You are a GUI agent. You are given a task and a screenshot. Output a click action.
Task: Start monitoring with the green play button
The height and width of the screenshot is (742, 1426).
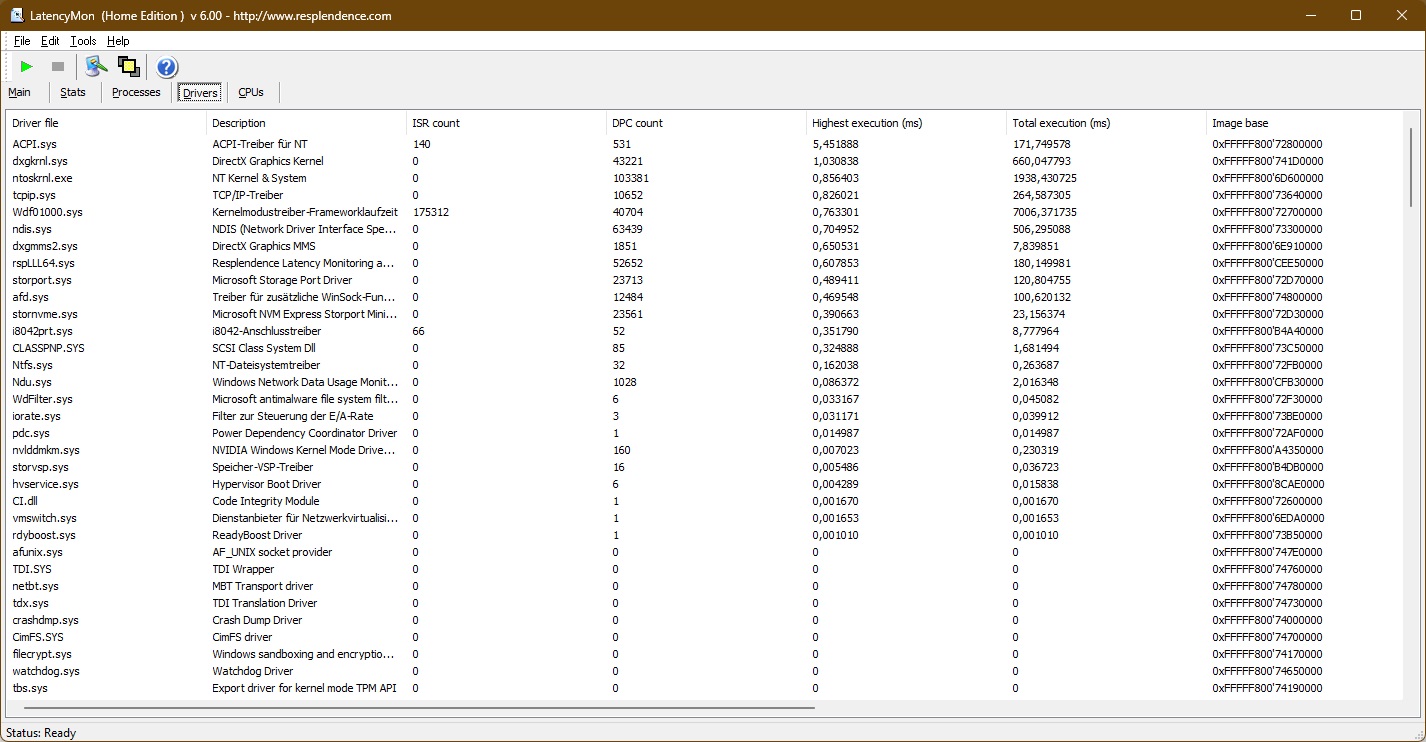click(x=27, y=66)
